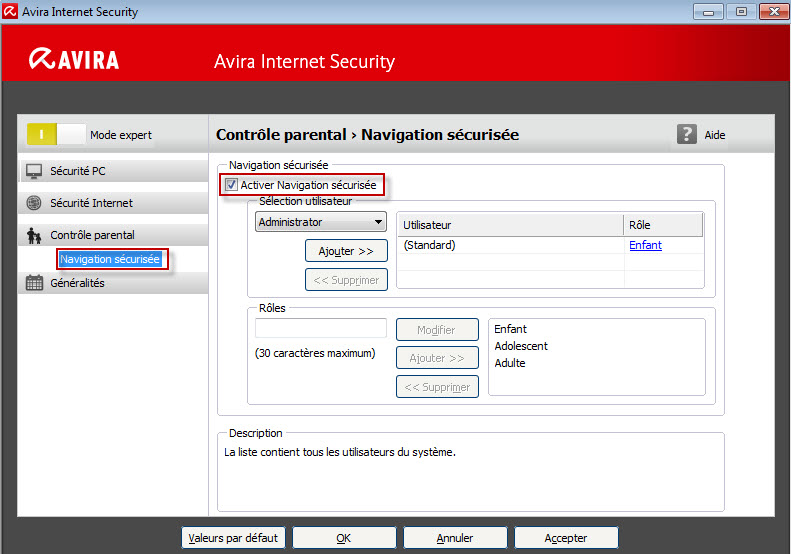Select Enfant in the roles list
Screen dimensions: 791x554
click(x=511, y=329)
